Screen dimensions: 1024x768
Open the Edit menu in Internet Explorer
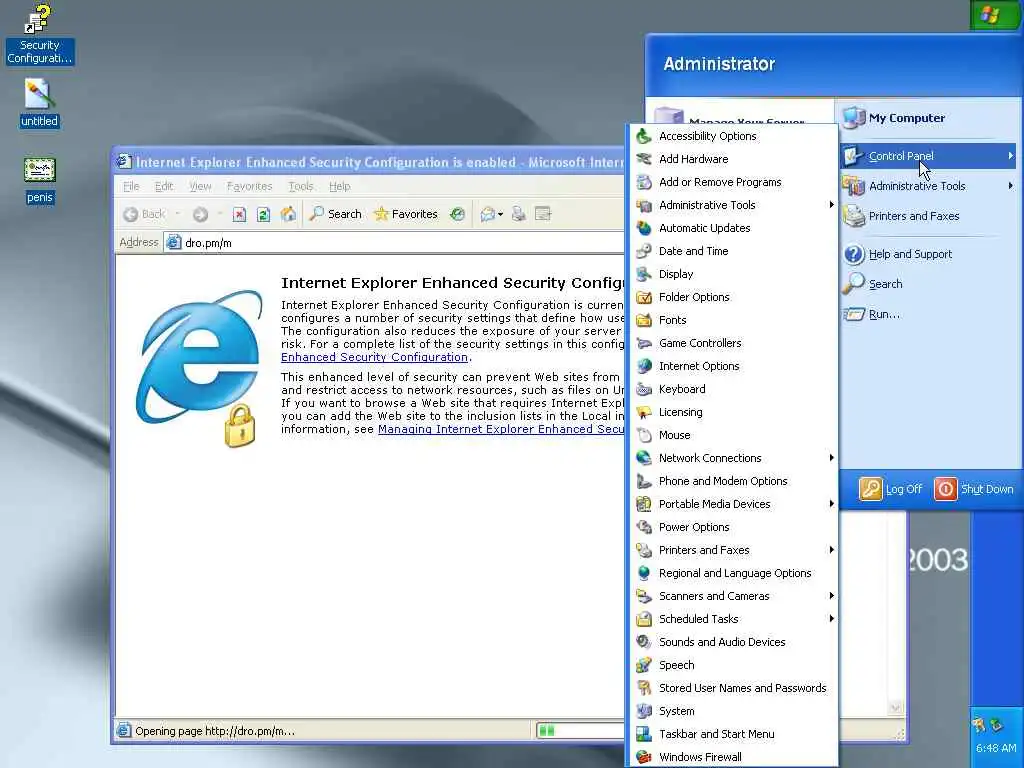coord(164,186)
